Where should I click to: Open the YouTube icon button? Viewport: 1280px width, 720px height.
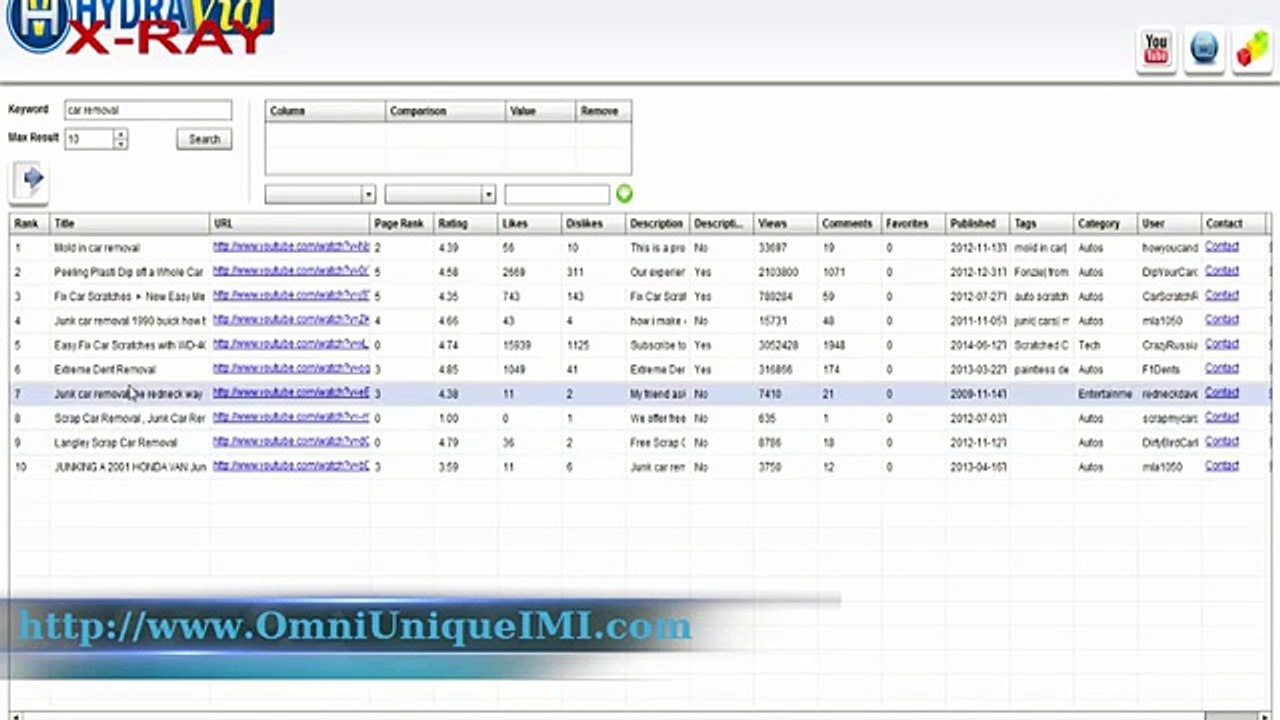tap(1156, 49)
